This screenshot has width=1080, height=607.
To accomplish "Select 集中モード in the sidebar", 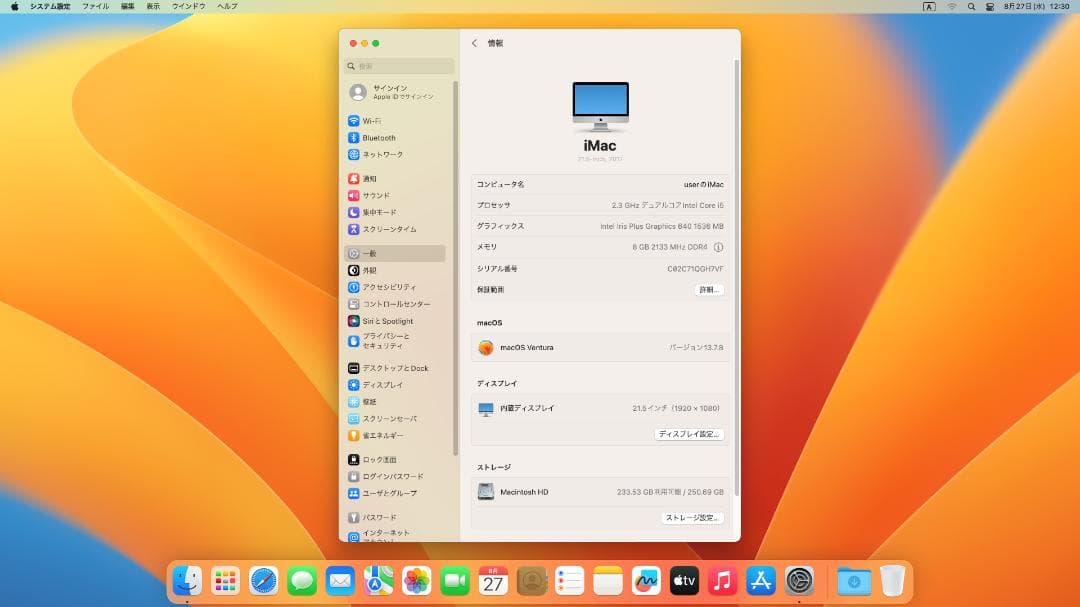I will [x=380, y=211].
